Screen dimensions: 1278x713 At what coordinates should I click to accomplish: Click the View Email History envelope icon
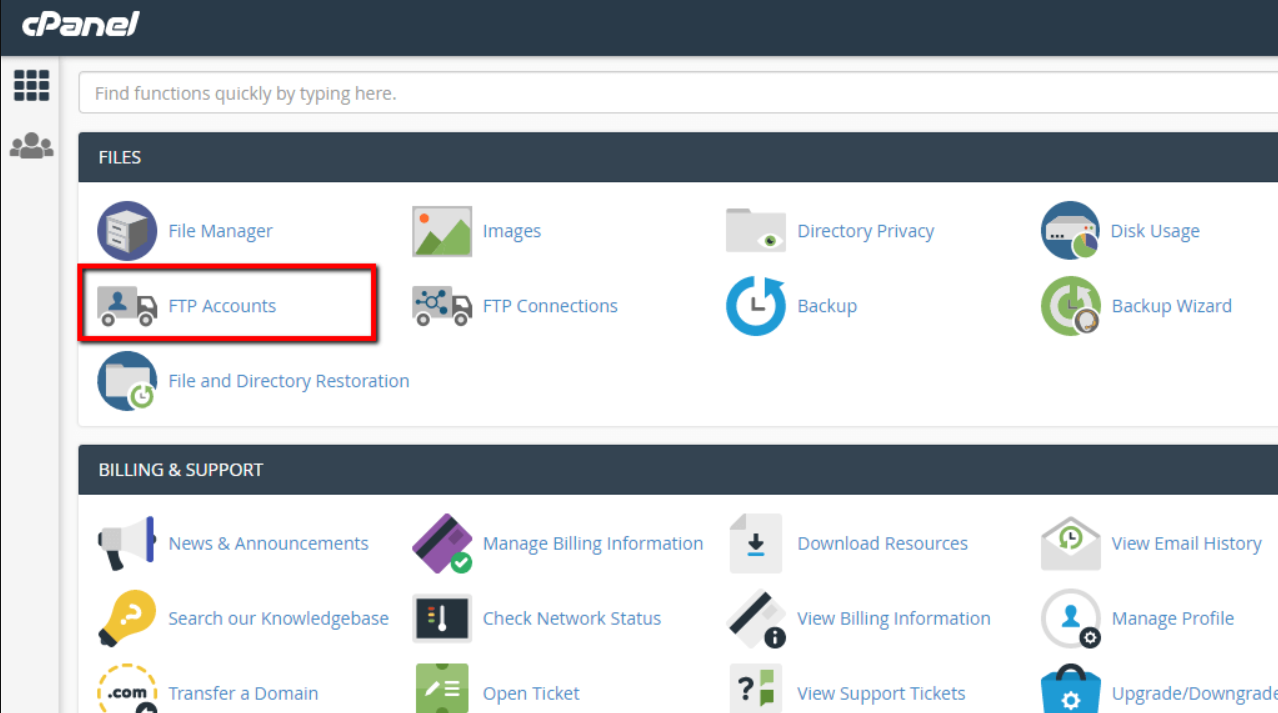click(x=1071, y=544)
